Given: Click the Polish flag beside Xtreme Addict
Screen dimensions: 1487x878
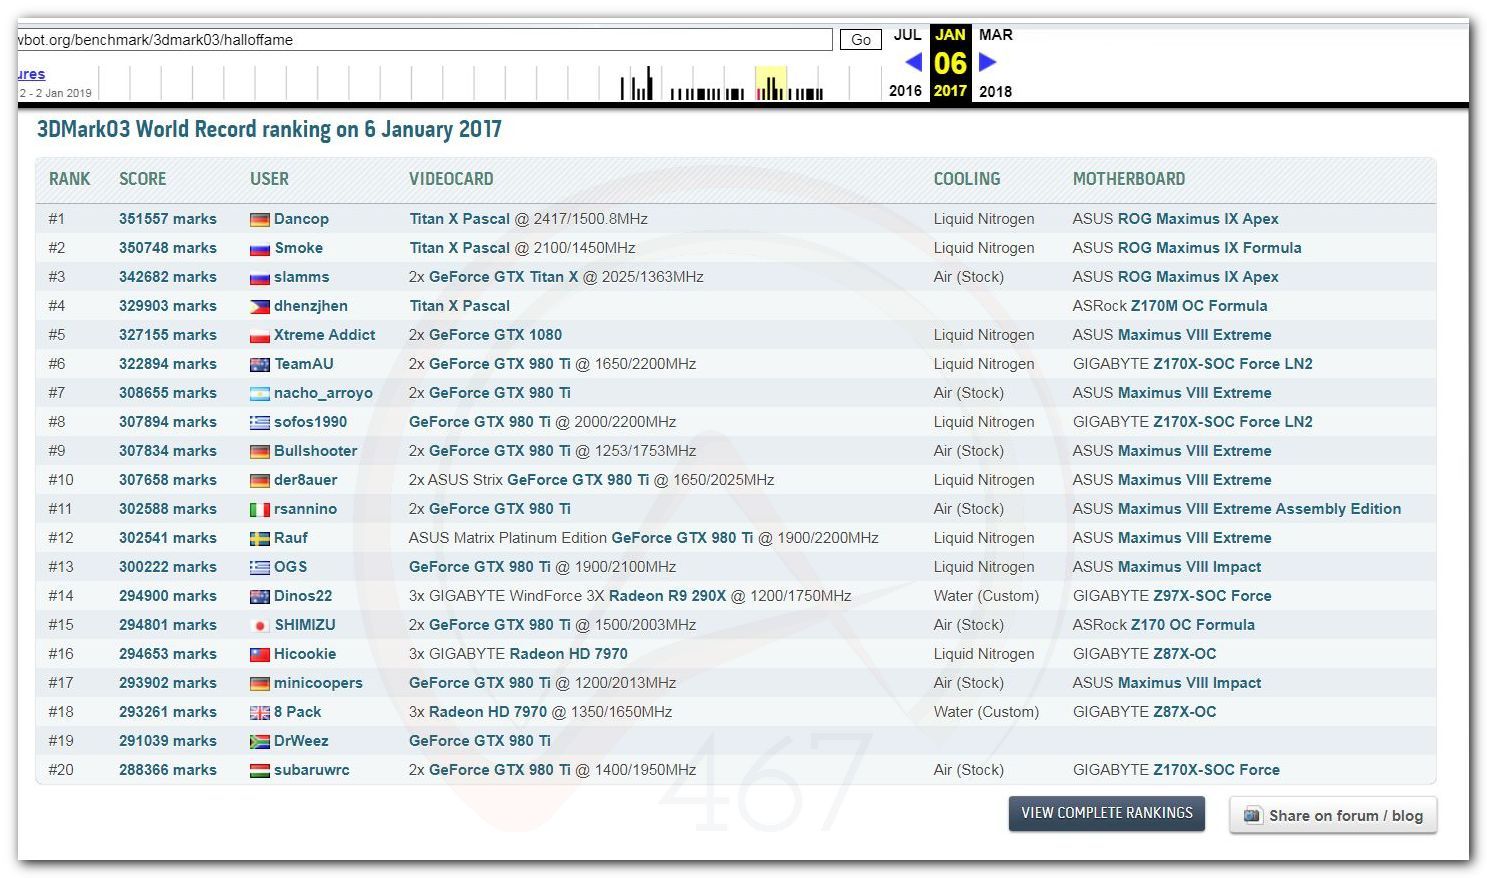Looking at the screenshot, I should 259,336.
